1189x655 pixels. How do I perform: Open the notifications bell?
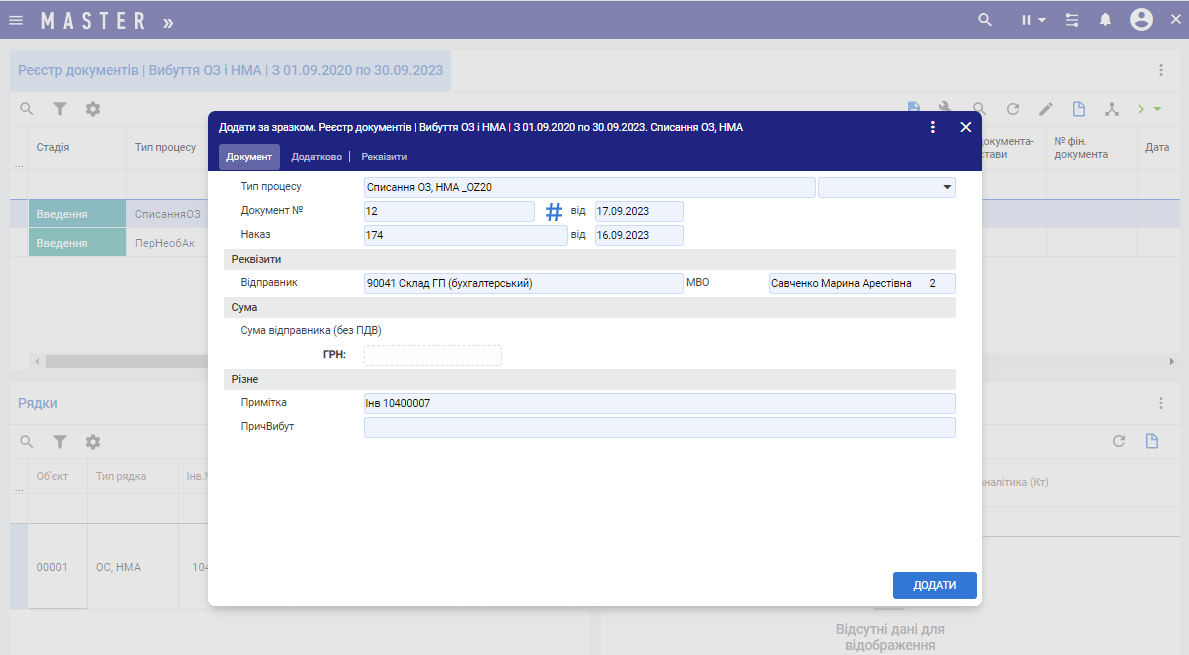(1105, 20)
